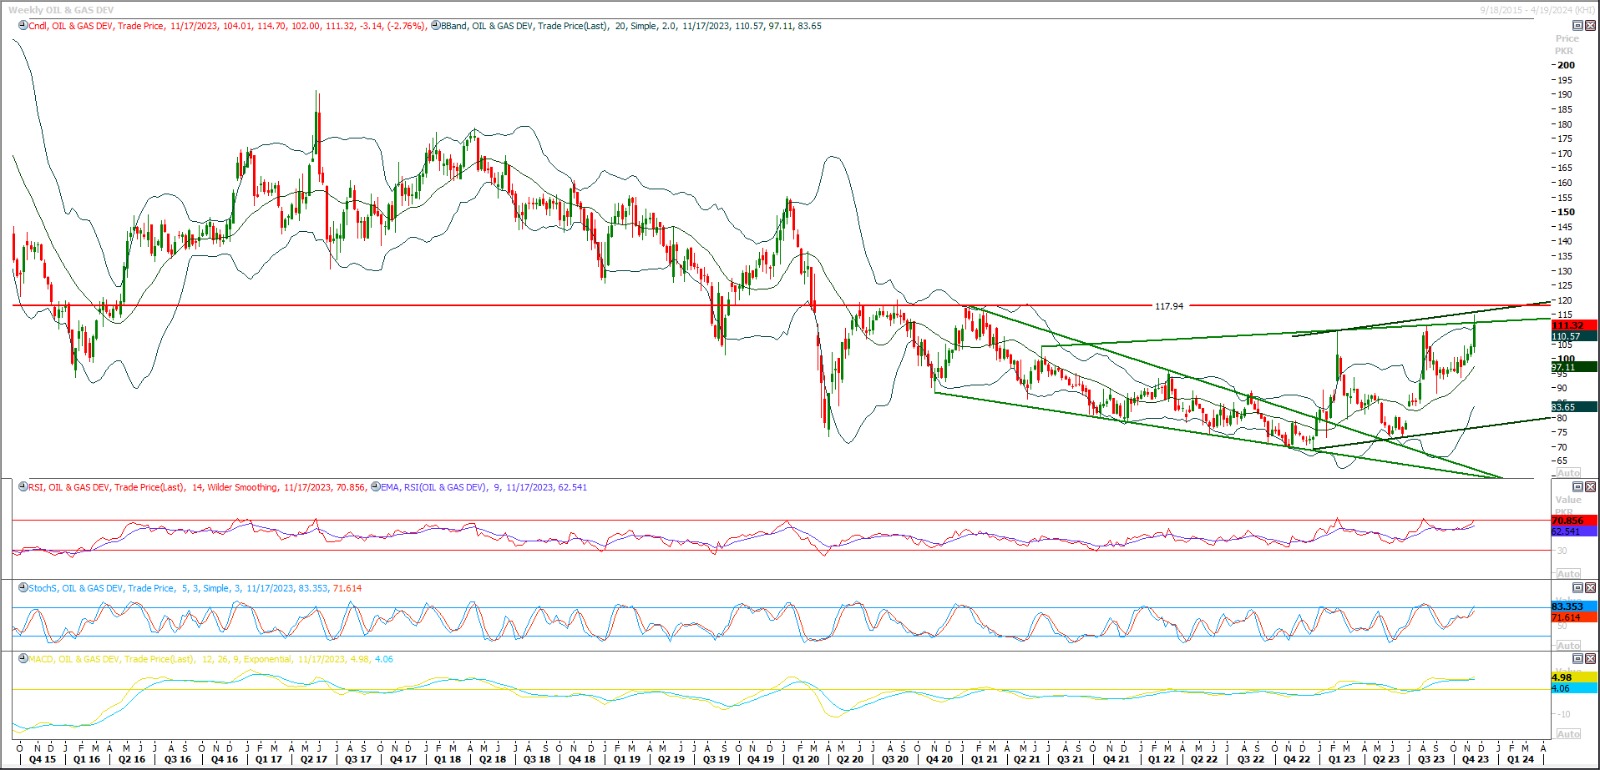Select the StochS legend text
The width and height of the screenshot is (1600, 770).
[x=195, y=588]
